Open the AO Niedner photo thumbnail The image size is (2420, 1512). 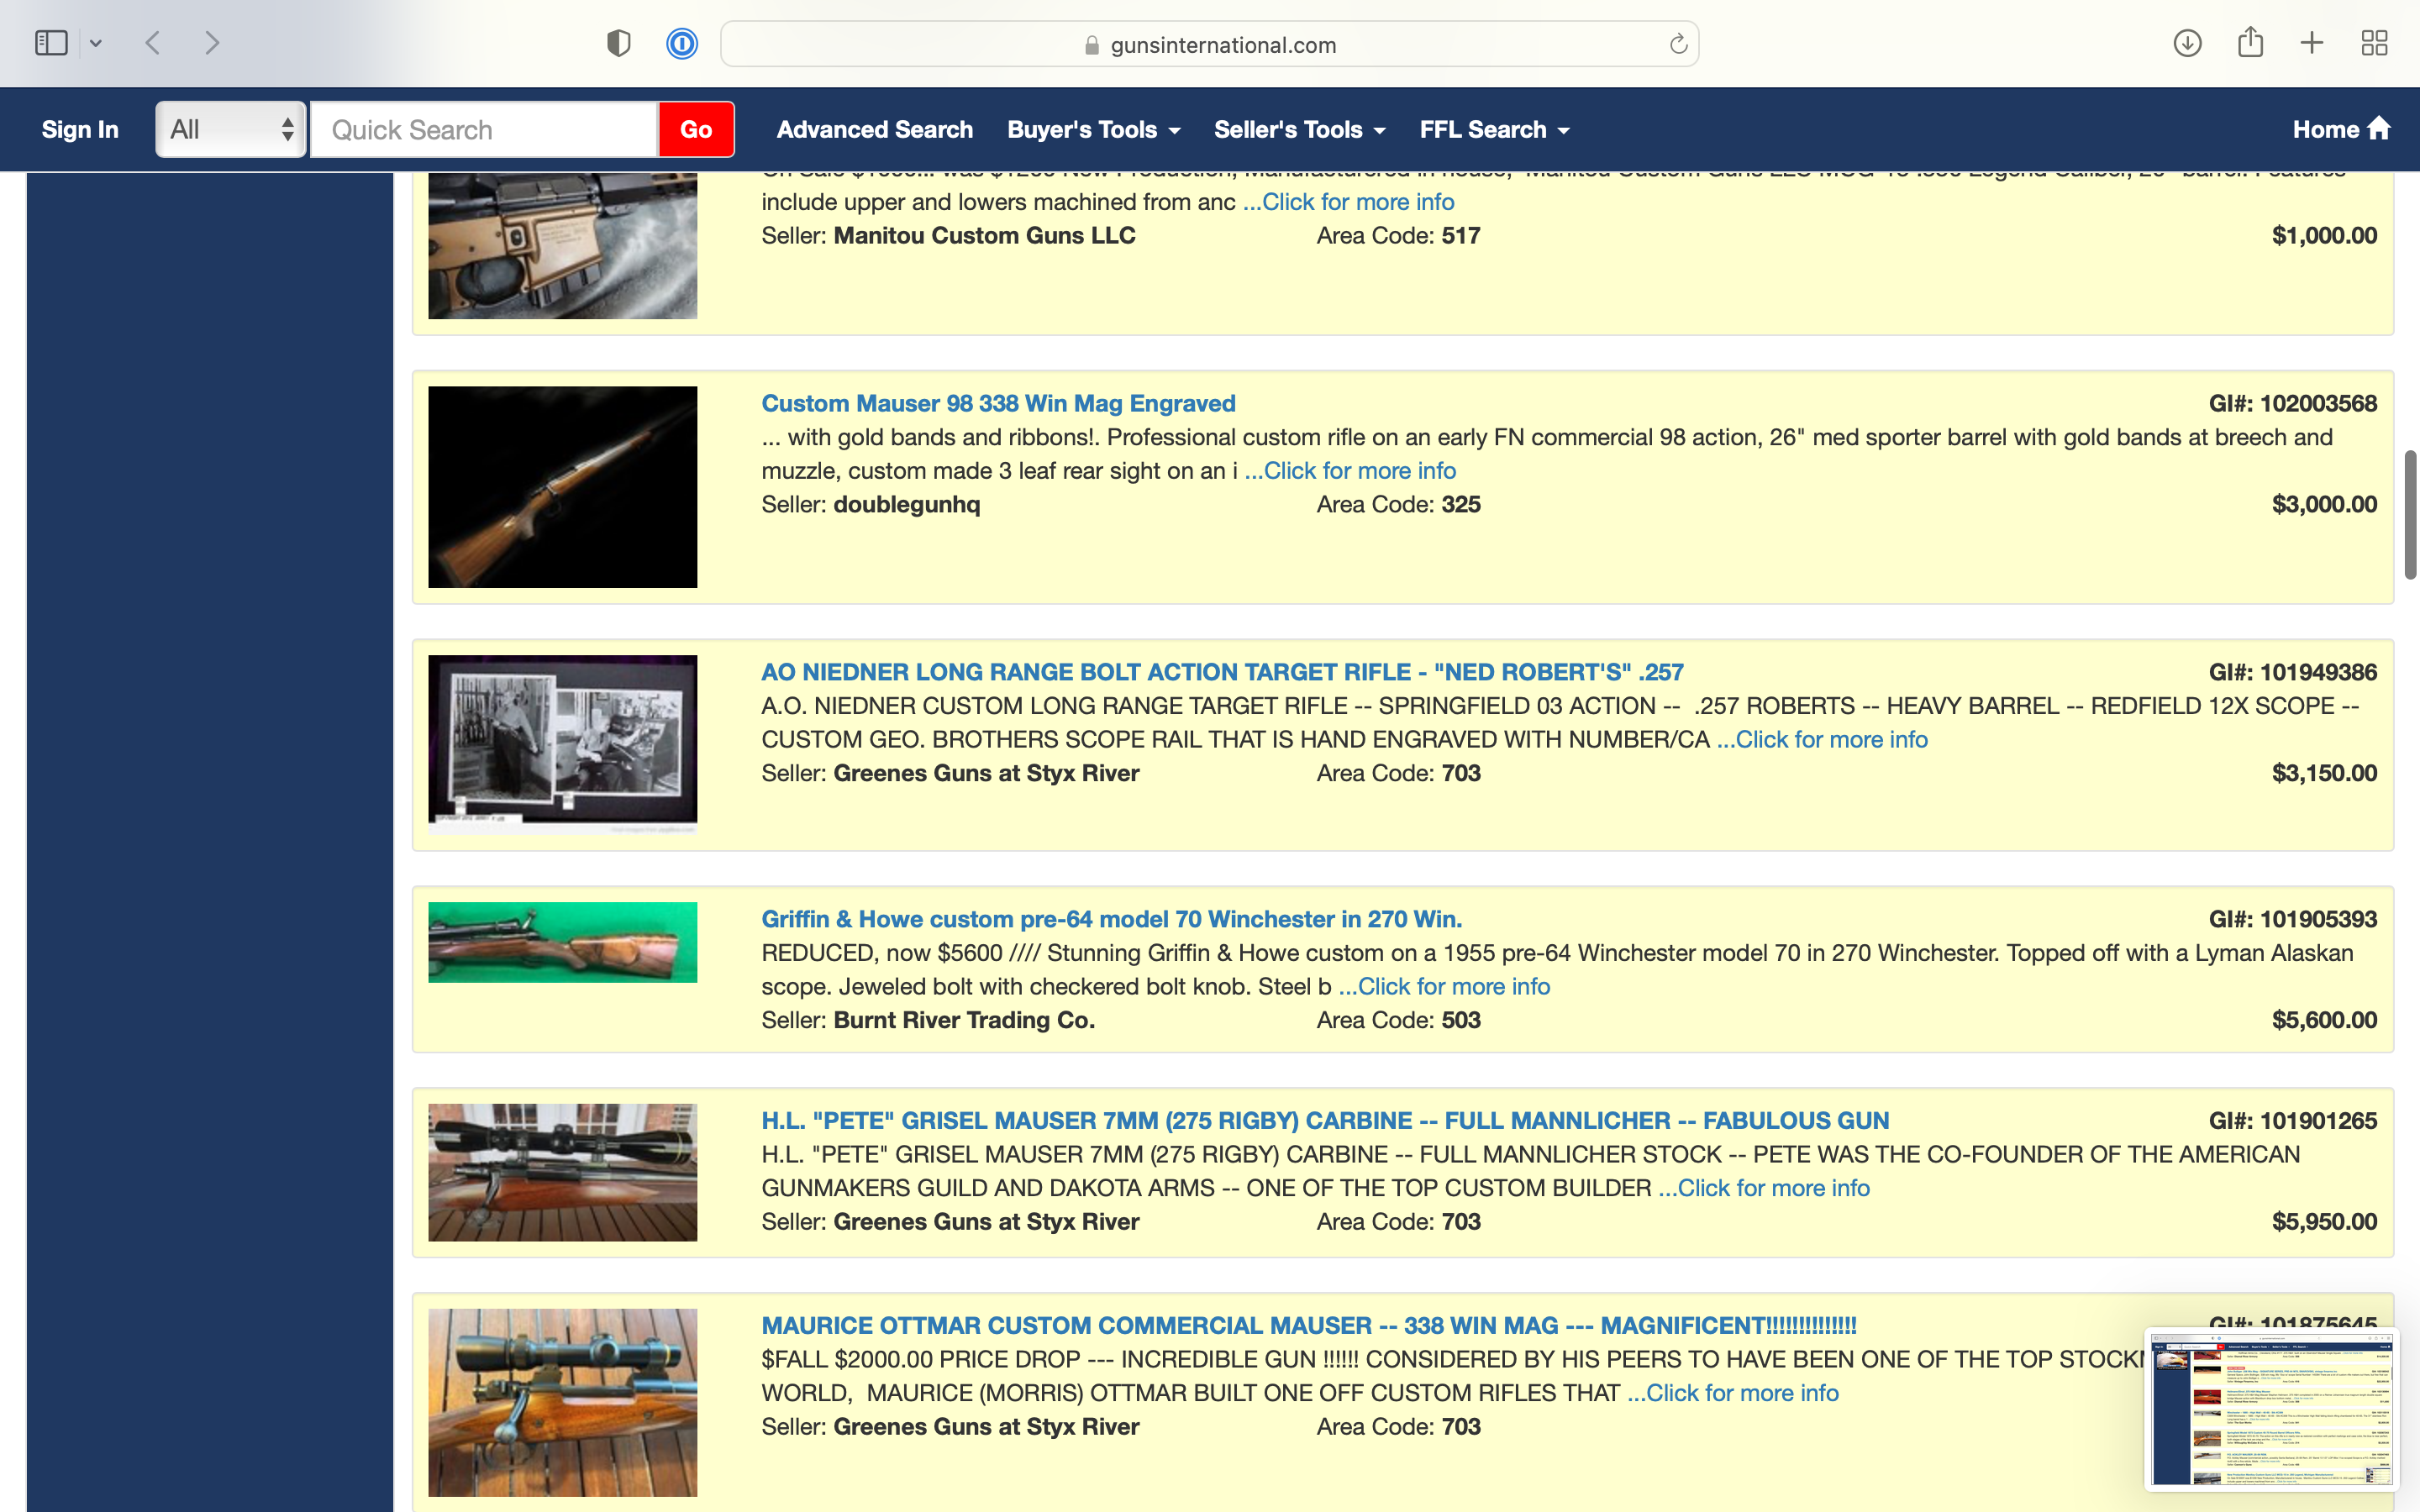[563, 744]
